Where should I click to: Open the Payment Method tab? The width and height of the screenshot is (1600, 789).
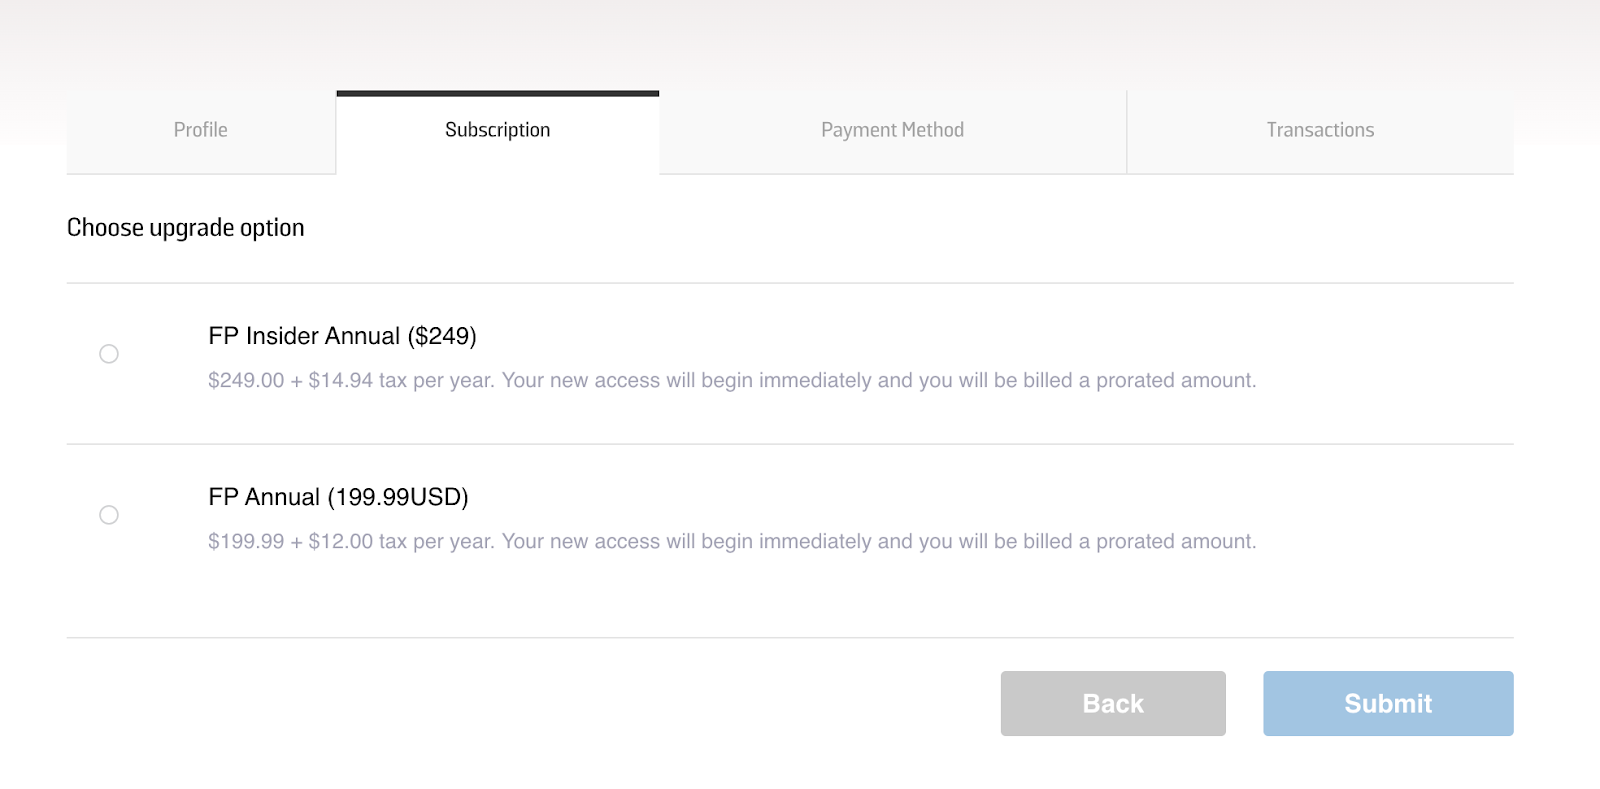pyautogui.click(x=892, y=130)
